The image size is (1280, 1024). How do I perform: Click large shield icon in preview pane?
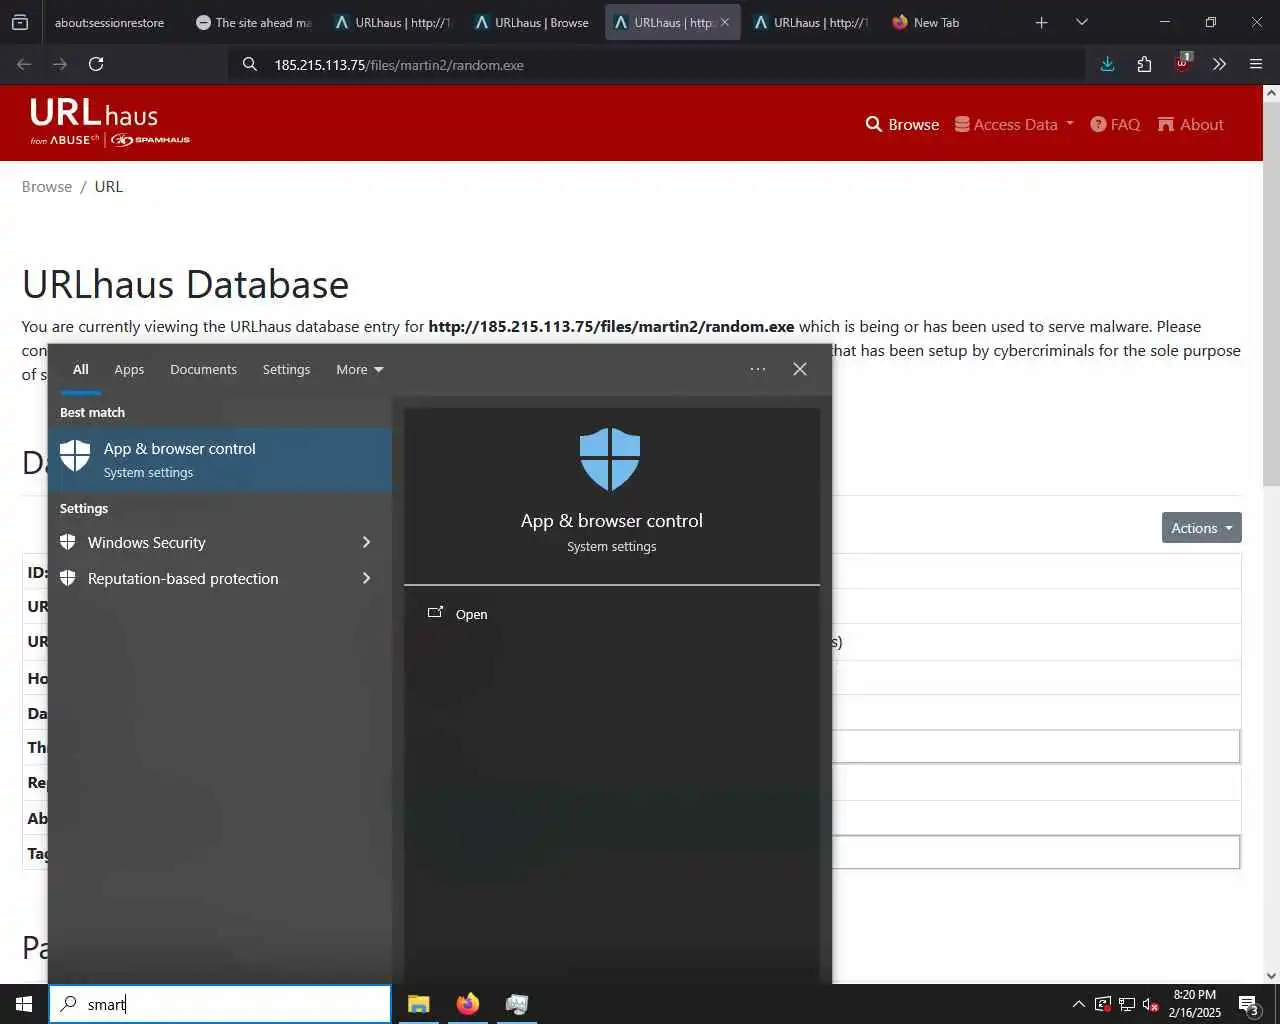(x=610, y=459)
